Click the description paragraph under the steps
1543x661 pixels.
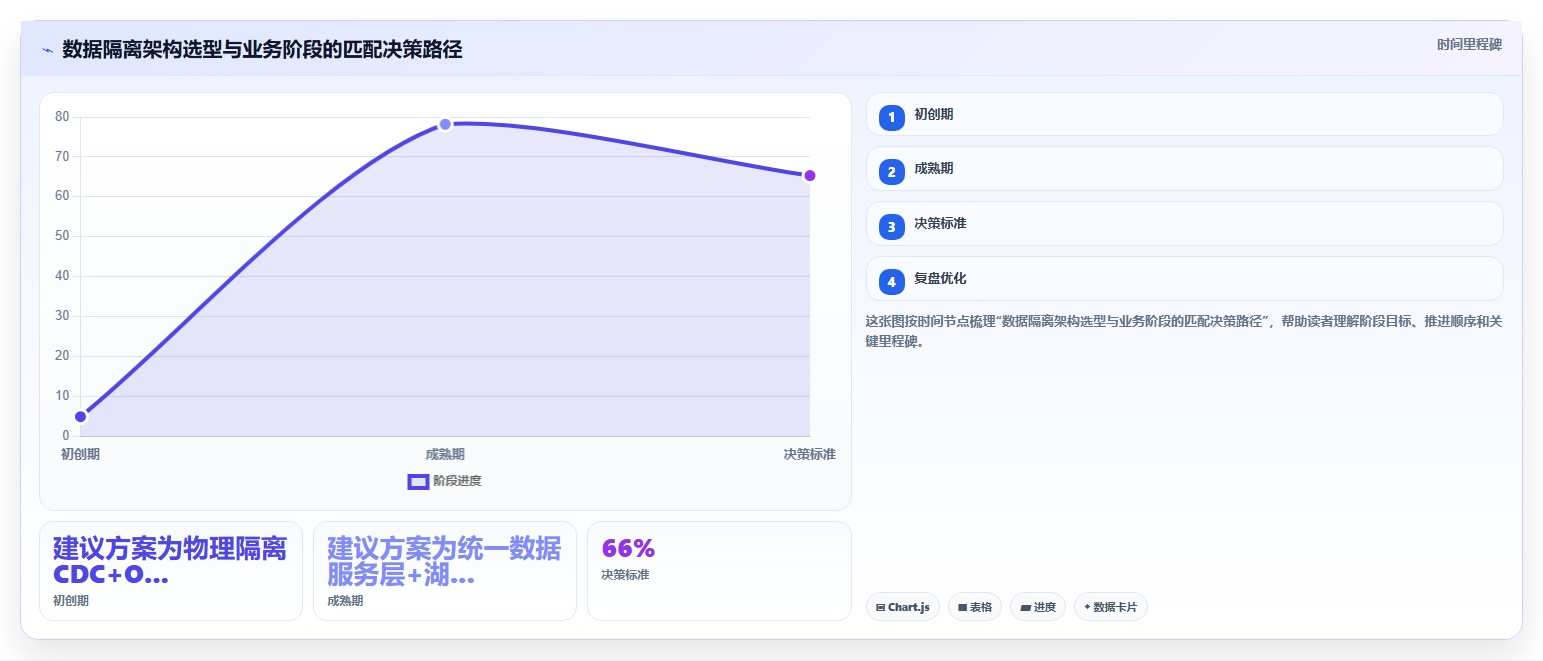click(x=1184, y=331)
